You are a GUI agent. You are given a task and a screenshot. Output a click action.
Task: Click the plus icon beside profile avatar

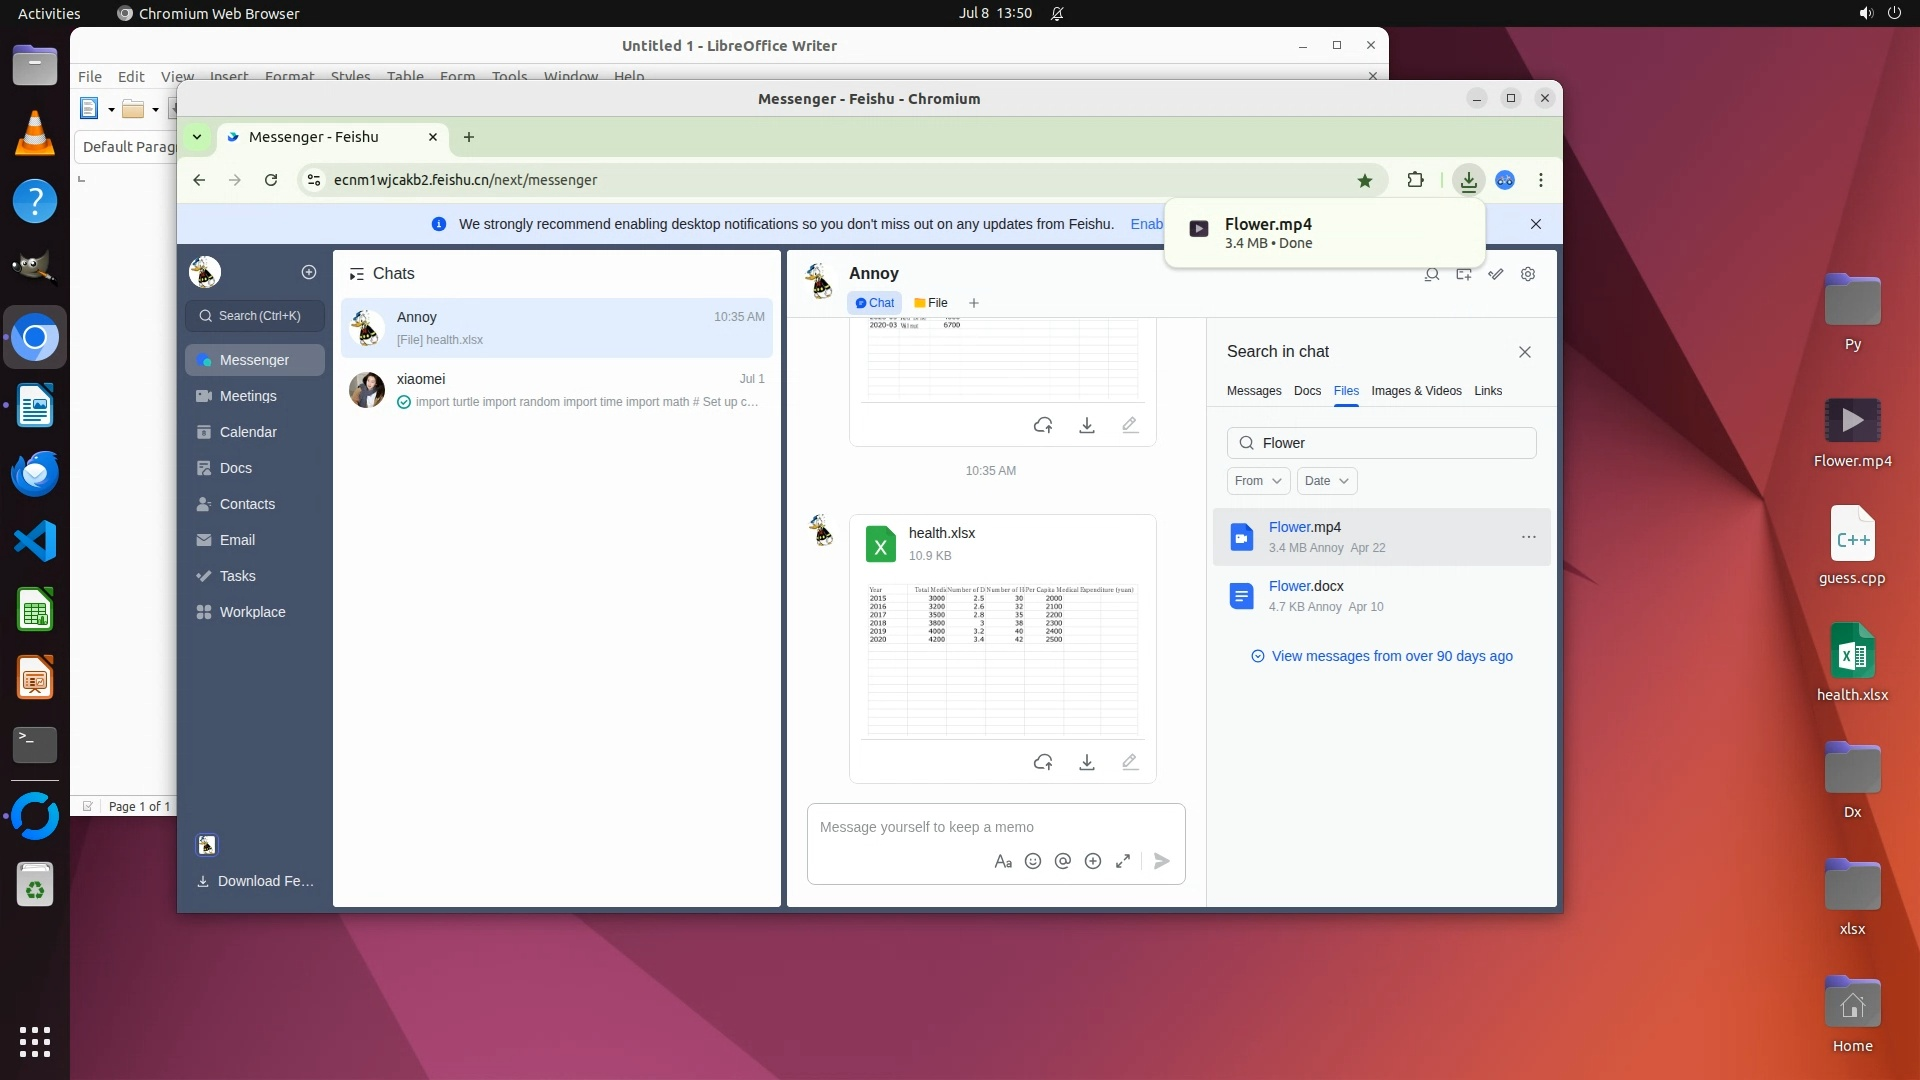309,272
